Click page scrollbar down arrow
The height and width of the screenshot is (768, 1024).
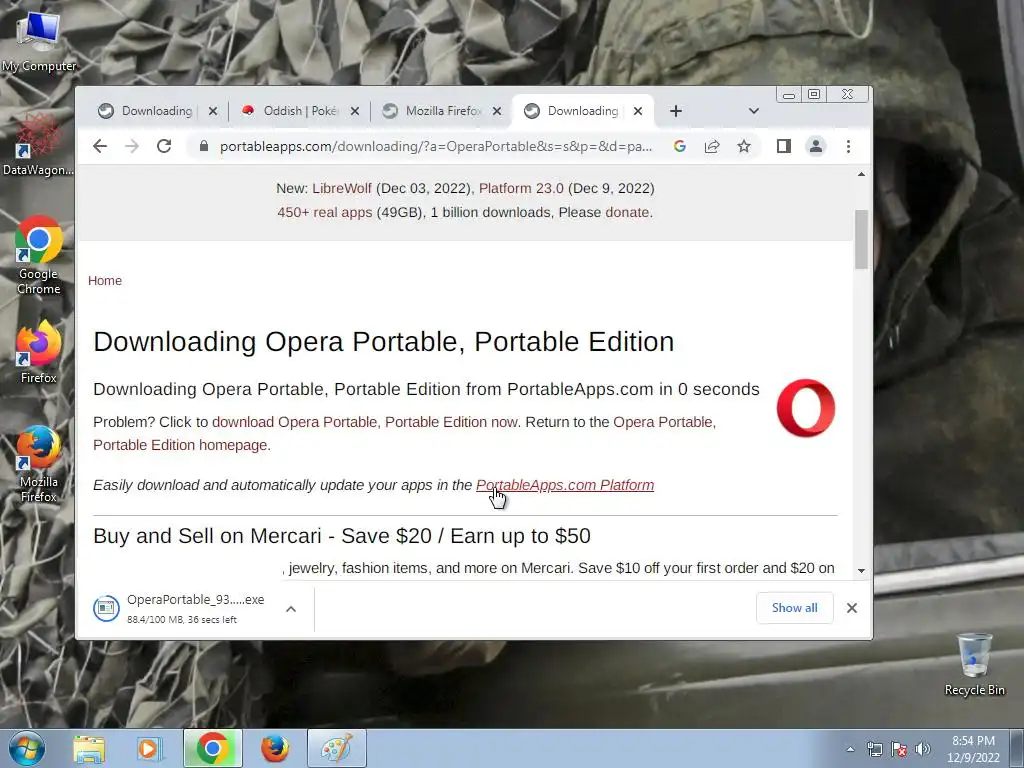coord(861,571)
